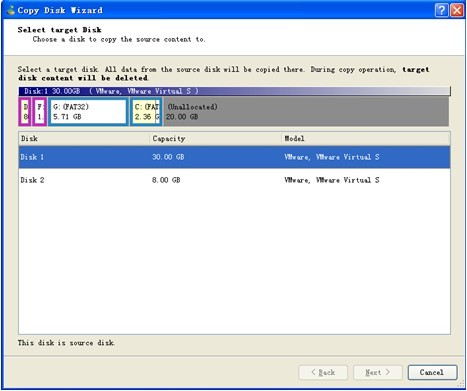Click the 'Select target Disk' heading

coord(60,30)
